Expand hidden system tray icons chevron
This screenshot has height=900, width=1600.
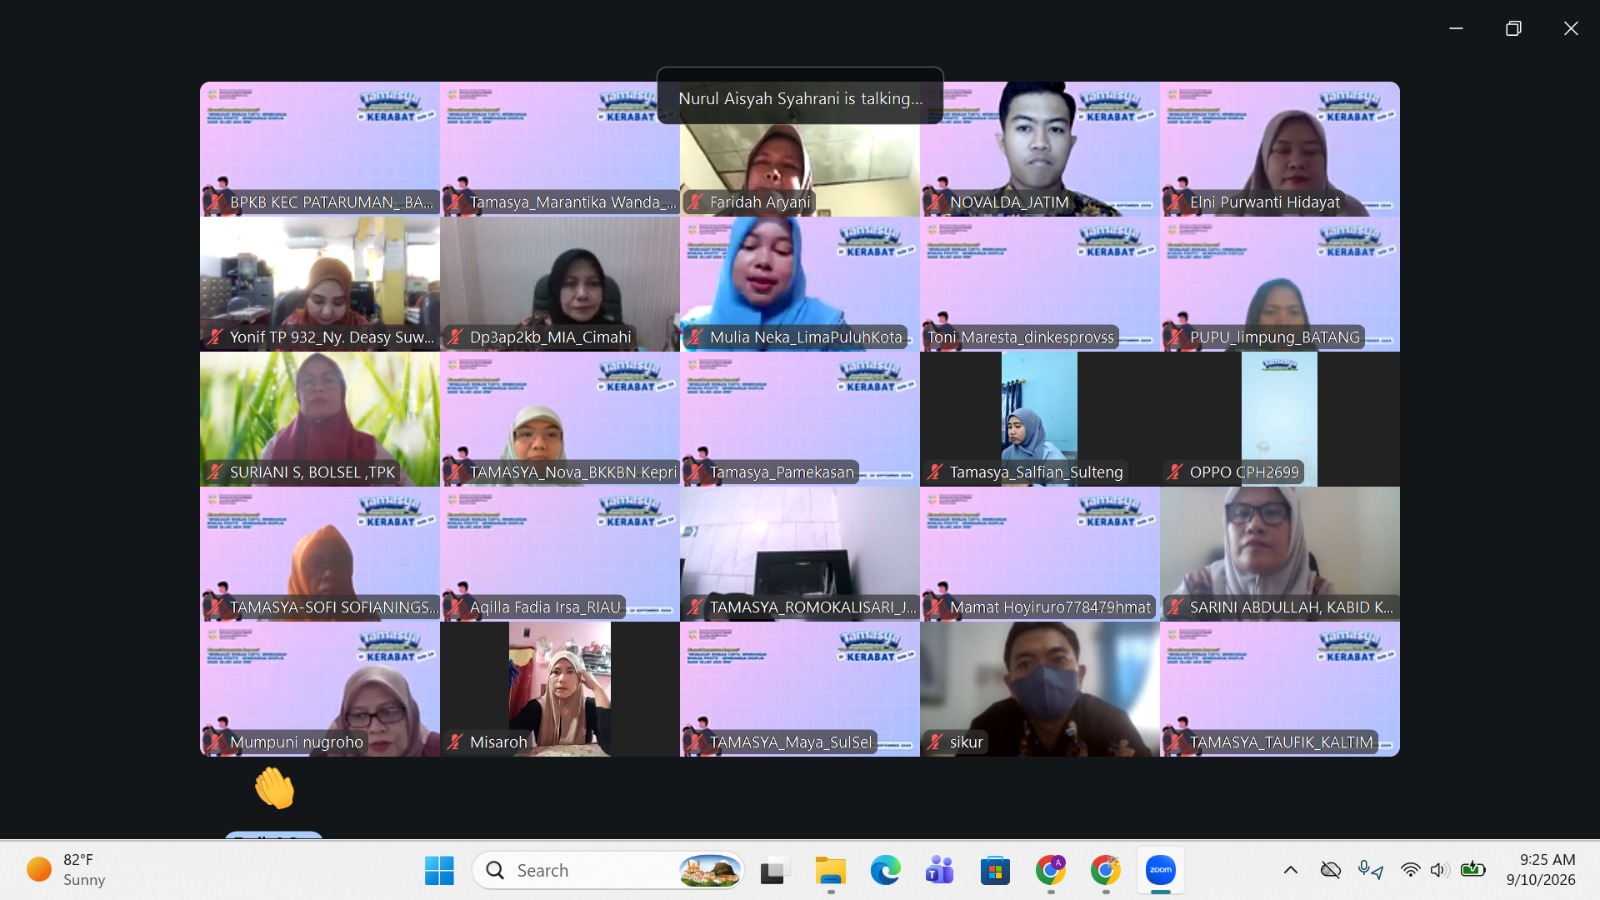[x=1291, y=870]
